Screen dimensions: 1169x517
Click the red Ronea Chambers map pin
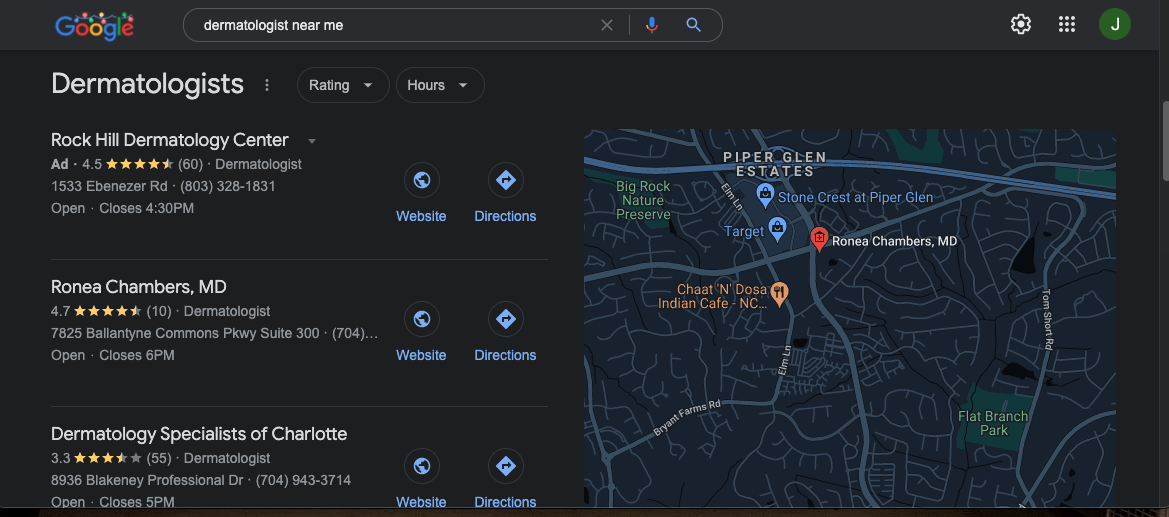[819, 239]
